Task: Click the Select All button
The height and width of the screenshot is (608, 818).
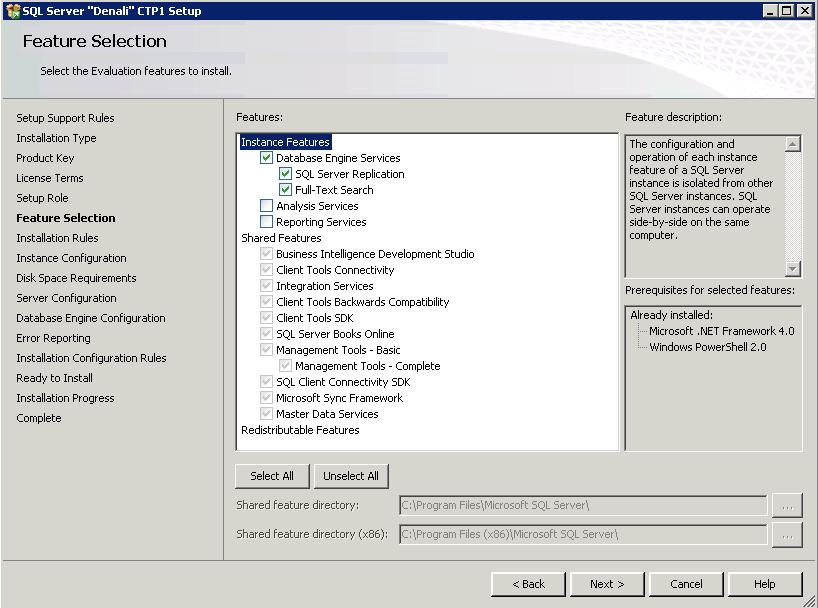Action: pos(272,476)
